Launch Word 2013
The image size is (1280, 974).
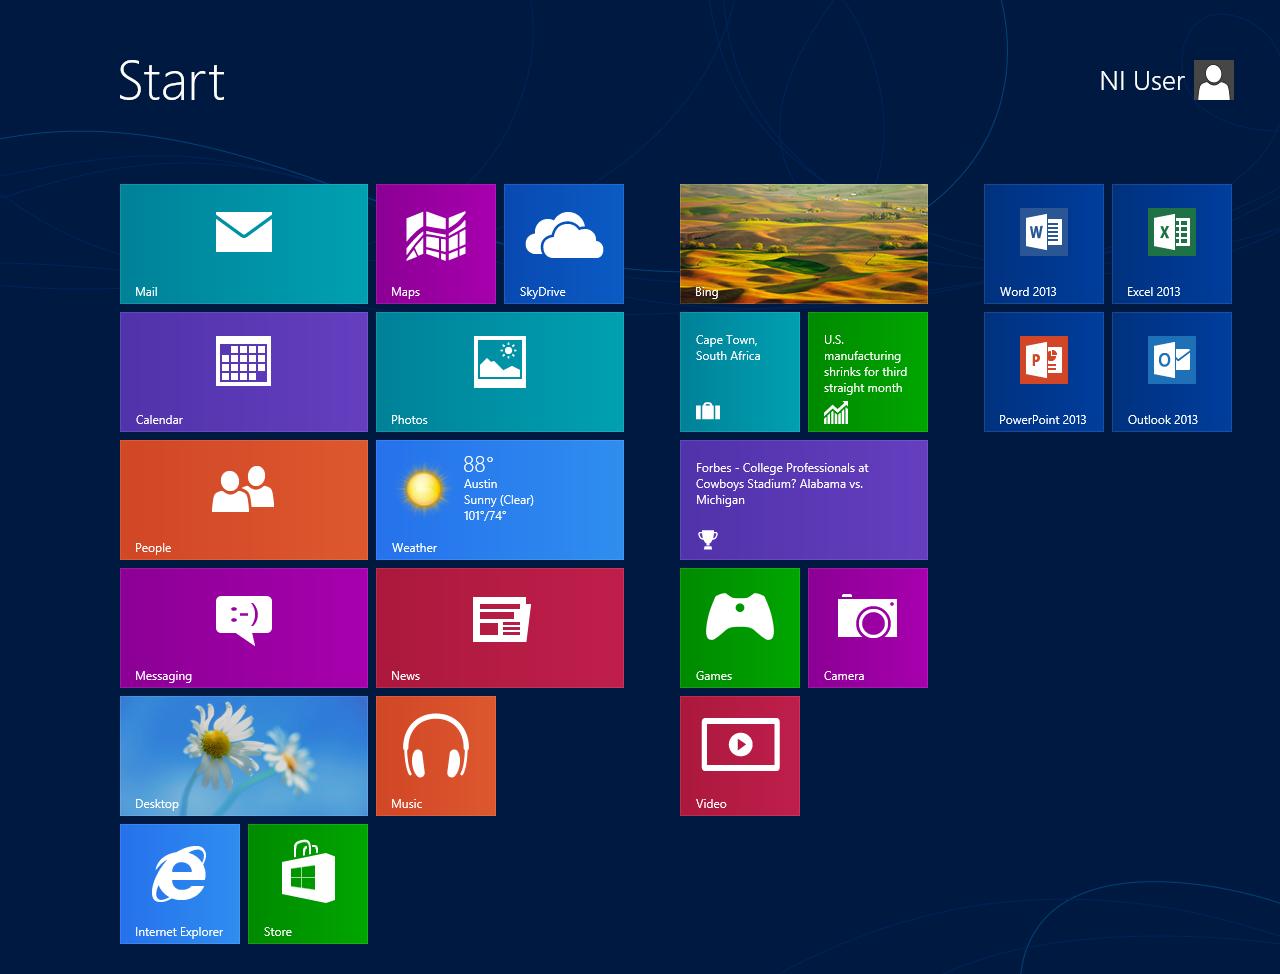[x=1044, y=244]
